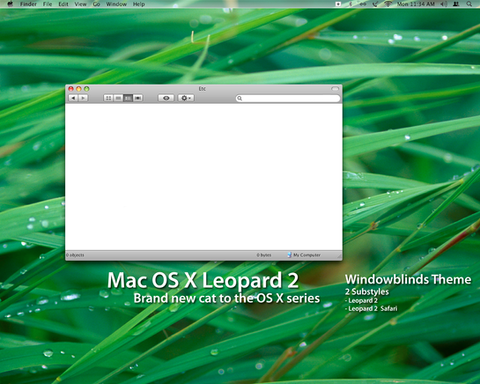Switch to list view in toolbar
Screen dimensions: 480x384
click(118, 98)
